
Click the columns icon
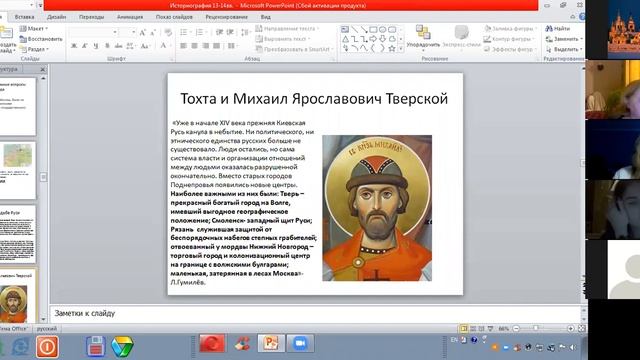tap(232, 46)
